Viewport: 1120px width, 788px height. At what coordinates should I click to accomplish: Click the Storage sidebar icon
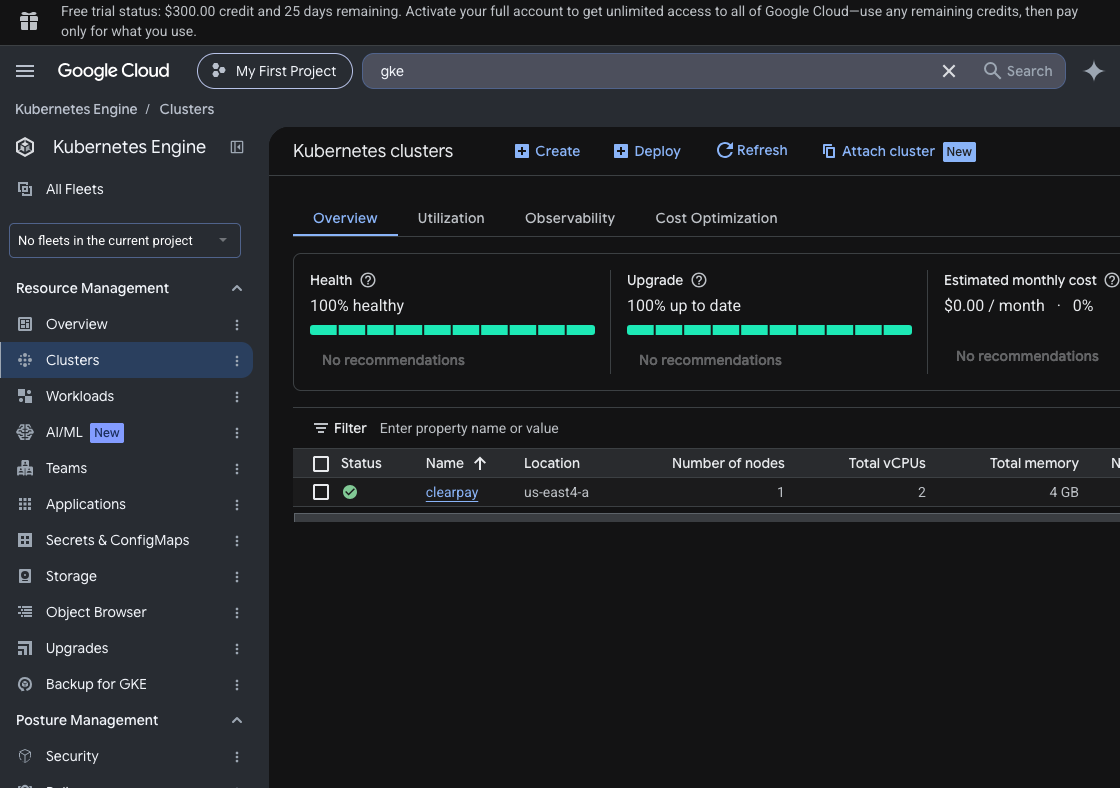pos(25,576)
